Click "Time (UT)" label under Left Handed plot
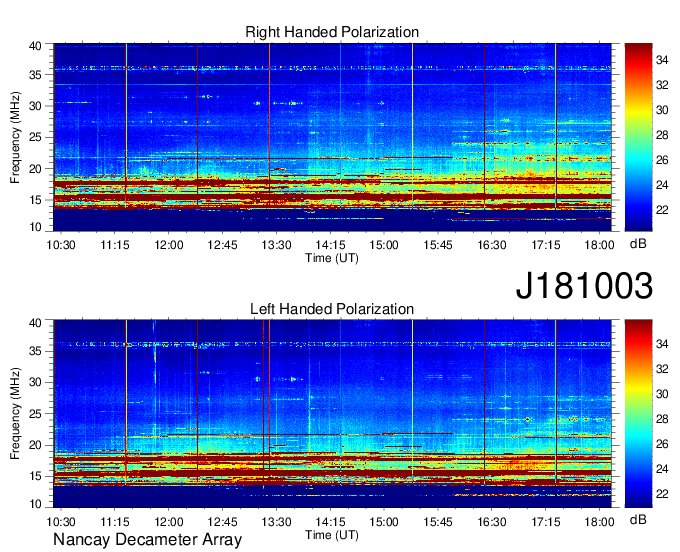The width and height of the screenshot is (680, 552). 332,535
